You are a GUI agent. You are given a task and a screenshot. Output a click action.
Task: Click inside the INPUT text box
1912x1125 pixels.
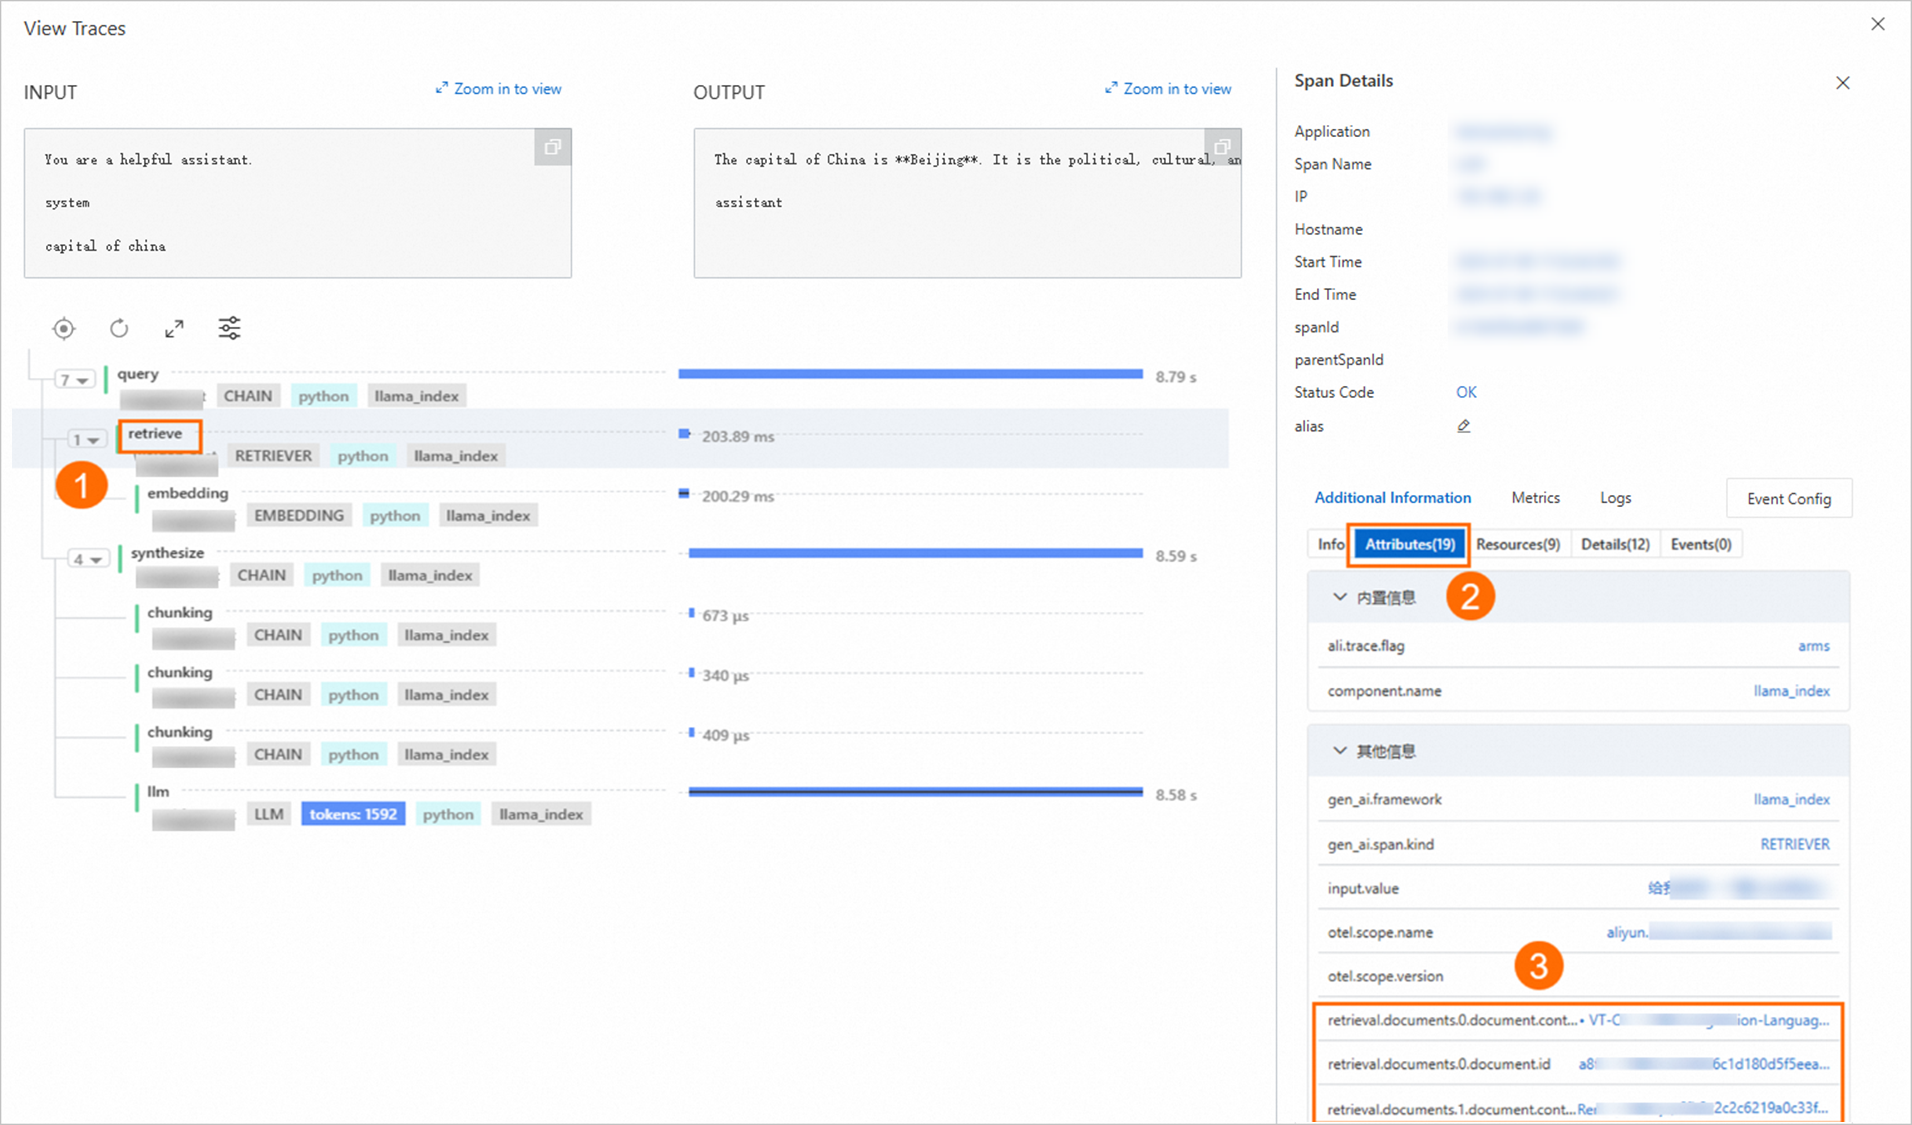(x=298, y=203)
